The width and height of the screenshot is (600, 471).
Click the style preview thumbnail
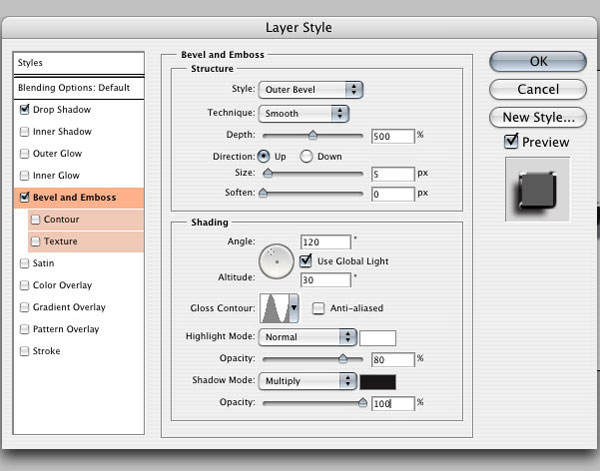point(538,190)
